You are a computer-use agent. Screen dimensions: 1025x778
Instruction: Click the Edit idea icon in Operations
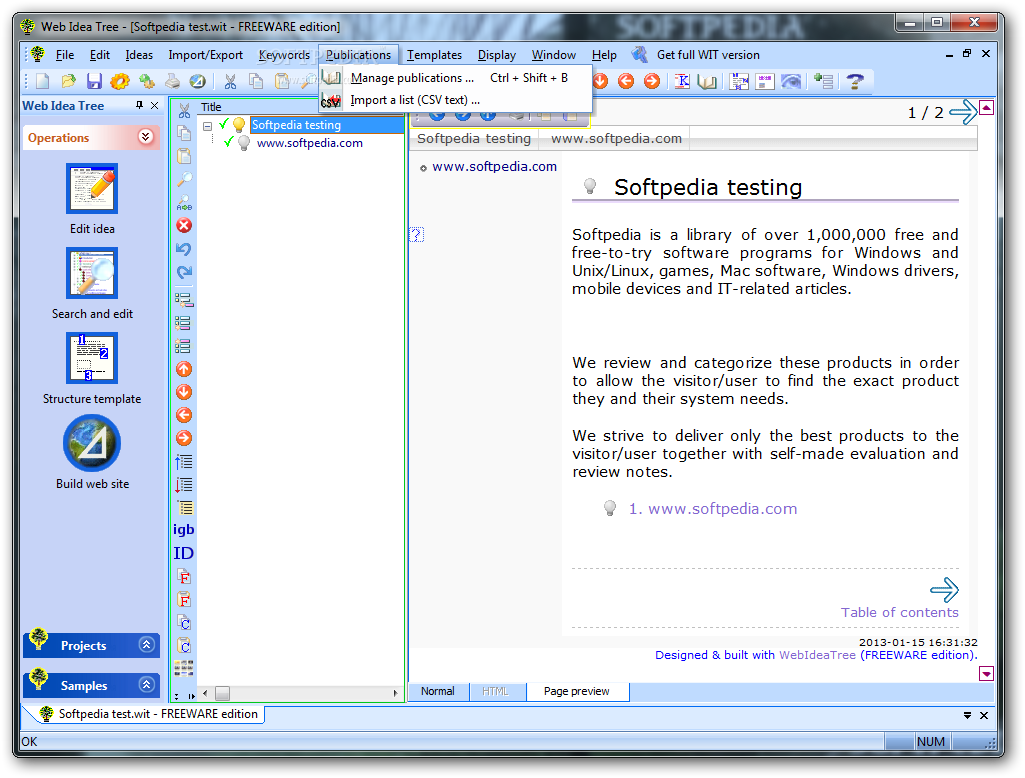point(92,188)
